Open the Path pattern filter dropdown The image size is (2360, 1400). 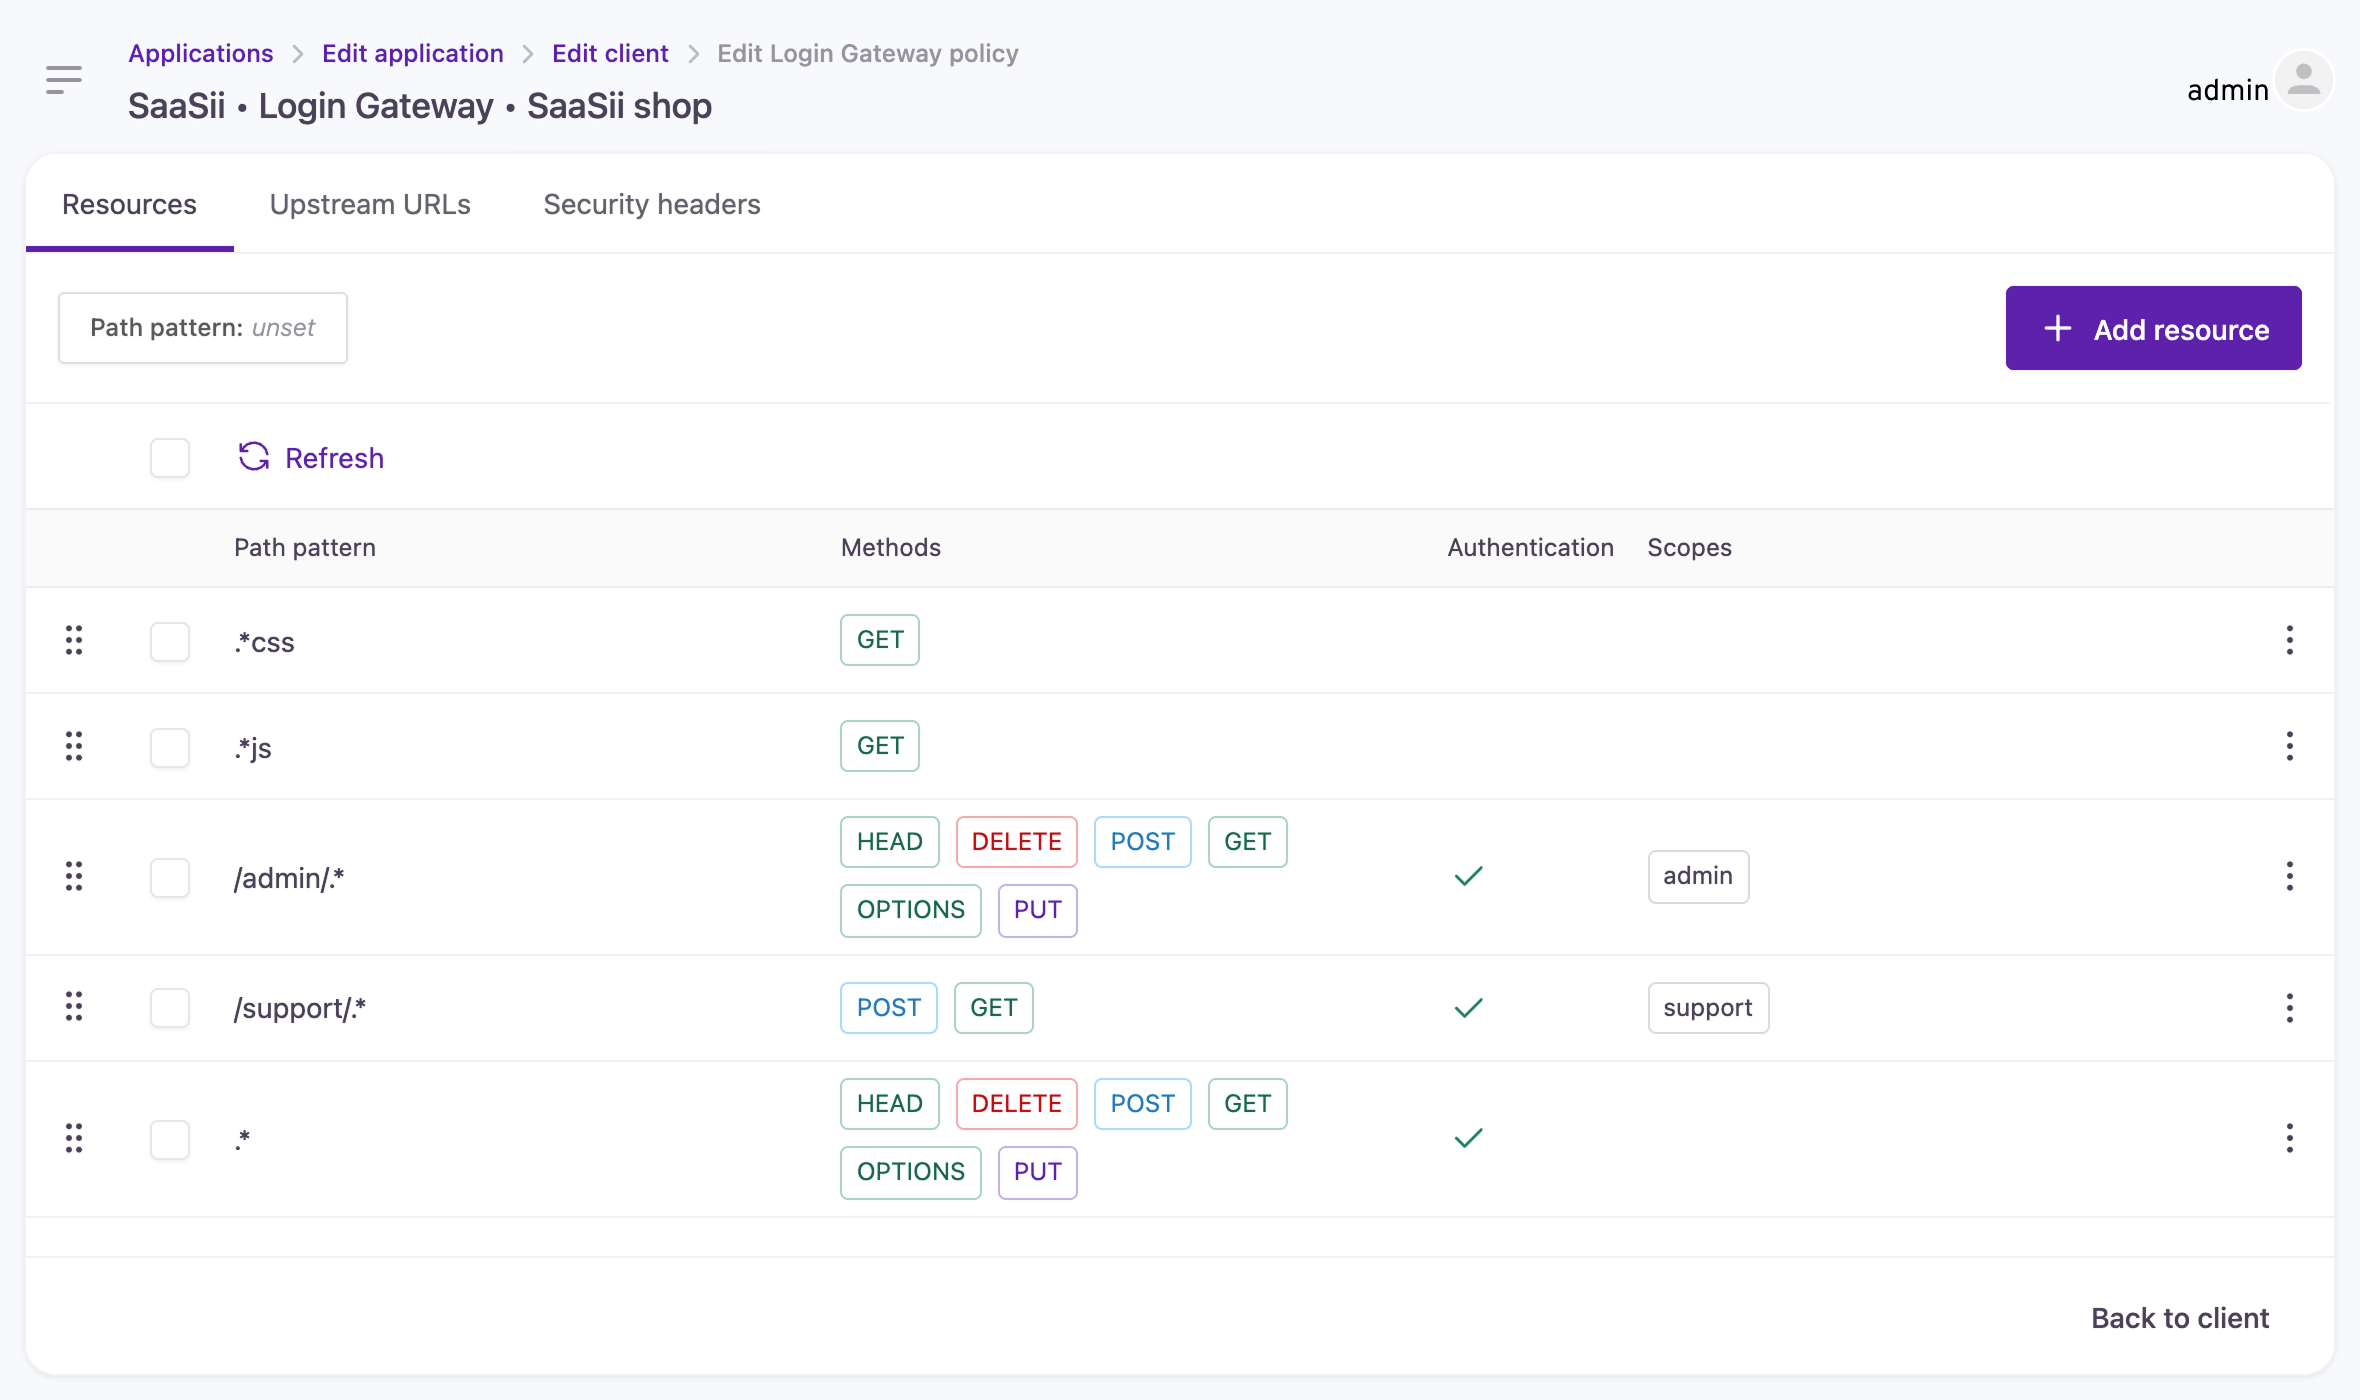pos(203,328)
